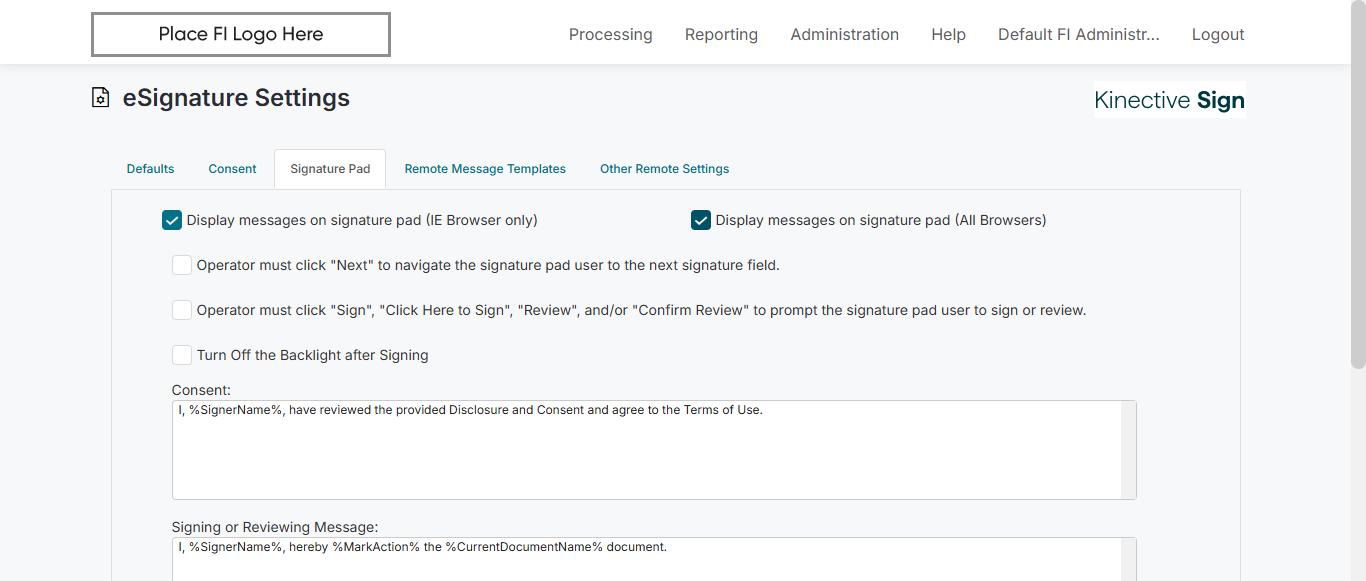
Task: Click inside the Consent message text box
Action: [646, 450]
